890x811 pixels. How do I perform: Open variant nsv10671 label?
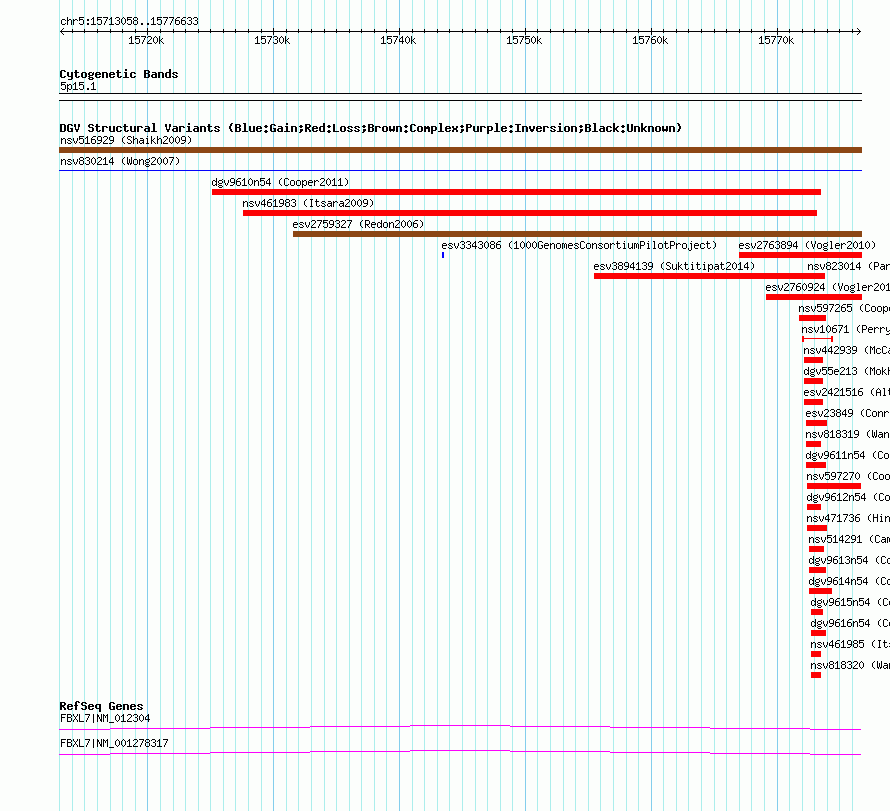(x=845, y=329)
